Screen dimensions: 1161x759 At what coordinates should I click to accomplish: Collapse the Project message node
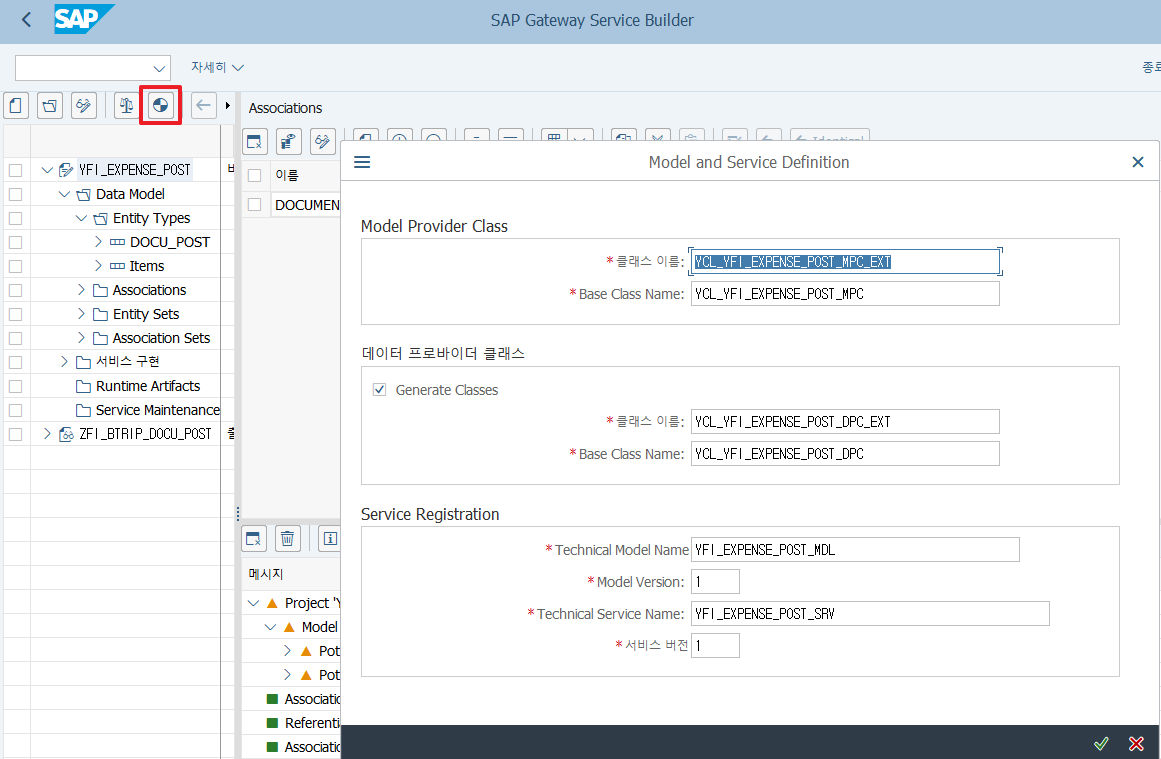(x=253, y=603)
